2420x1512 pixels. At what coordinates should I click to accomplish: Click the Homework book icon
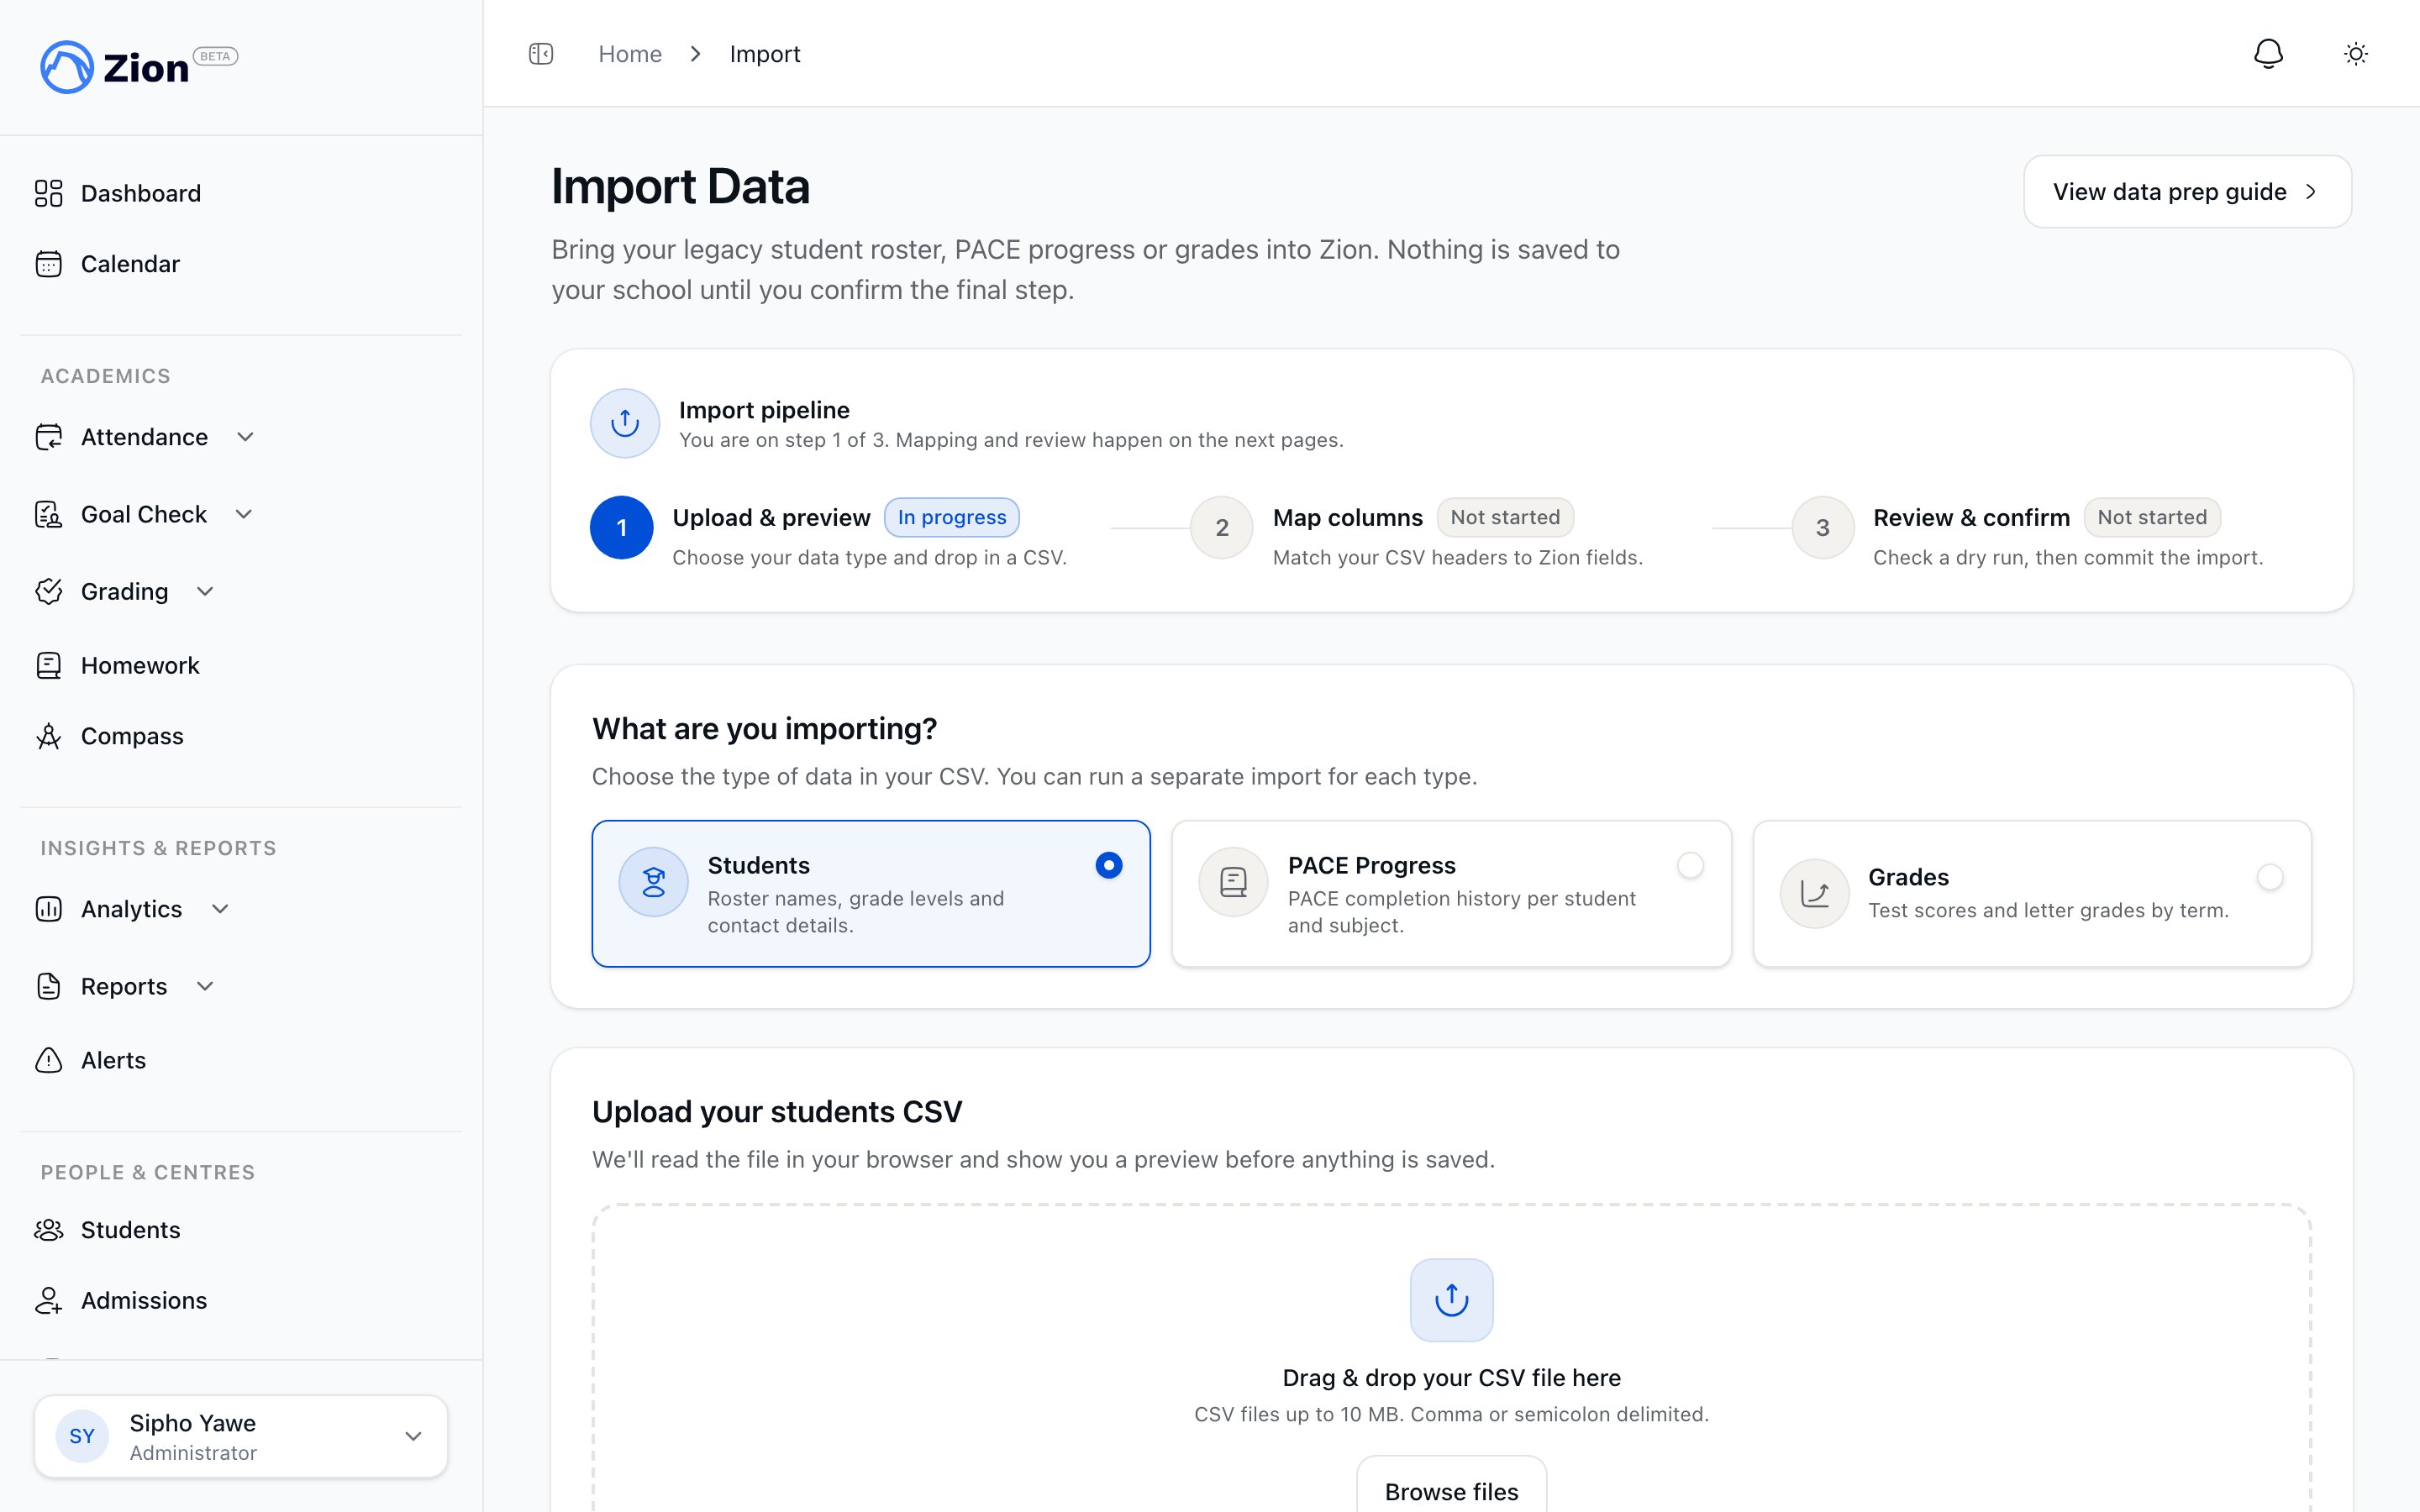coord(49,665)
